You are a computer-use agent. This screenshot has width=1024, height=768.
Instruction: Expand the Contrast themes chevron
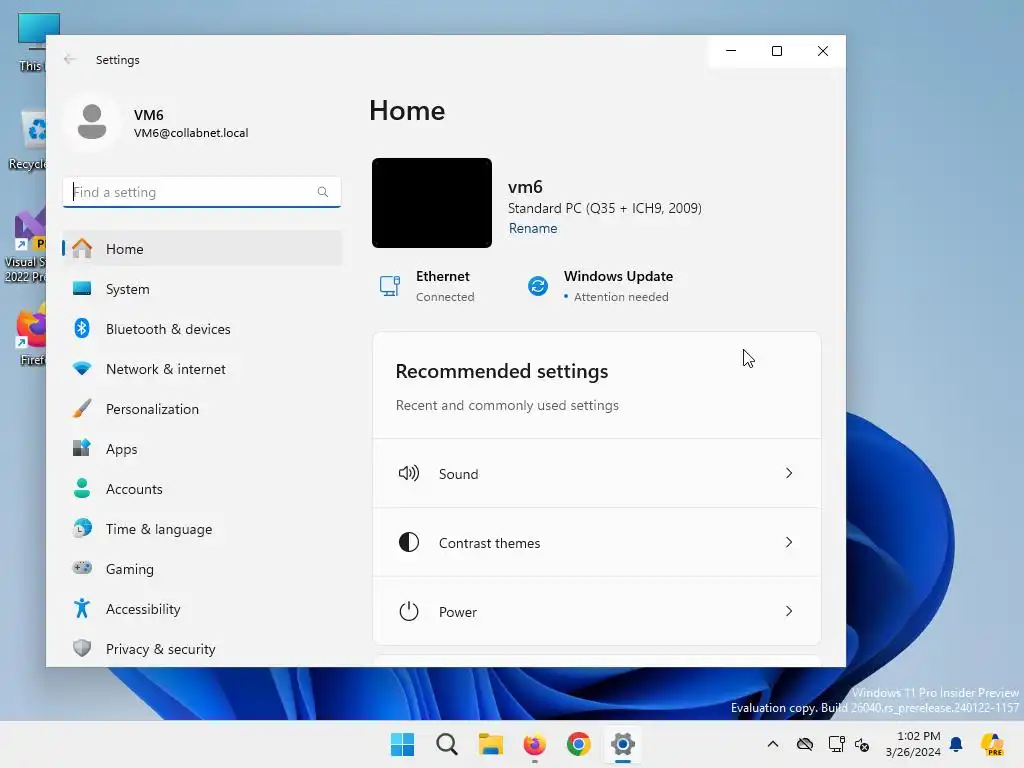coord(789,542)
